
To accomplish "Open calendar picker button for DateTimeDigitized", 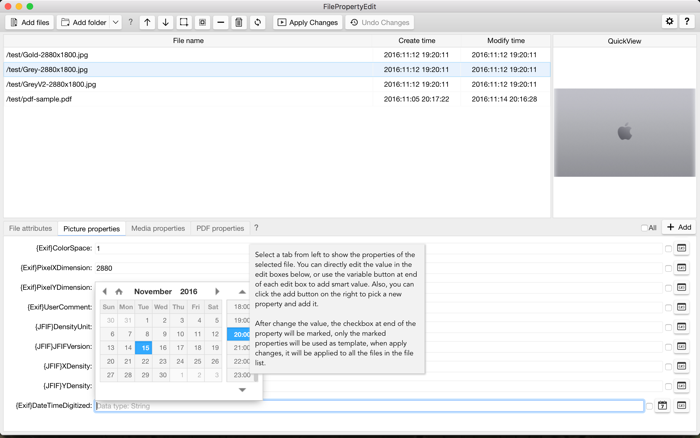I will pos(662,405).
